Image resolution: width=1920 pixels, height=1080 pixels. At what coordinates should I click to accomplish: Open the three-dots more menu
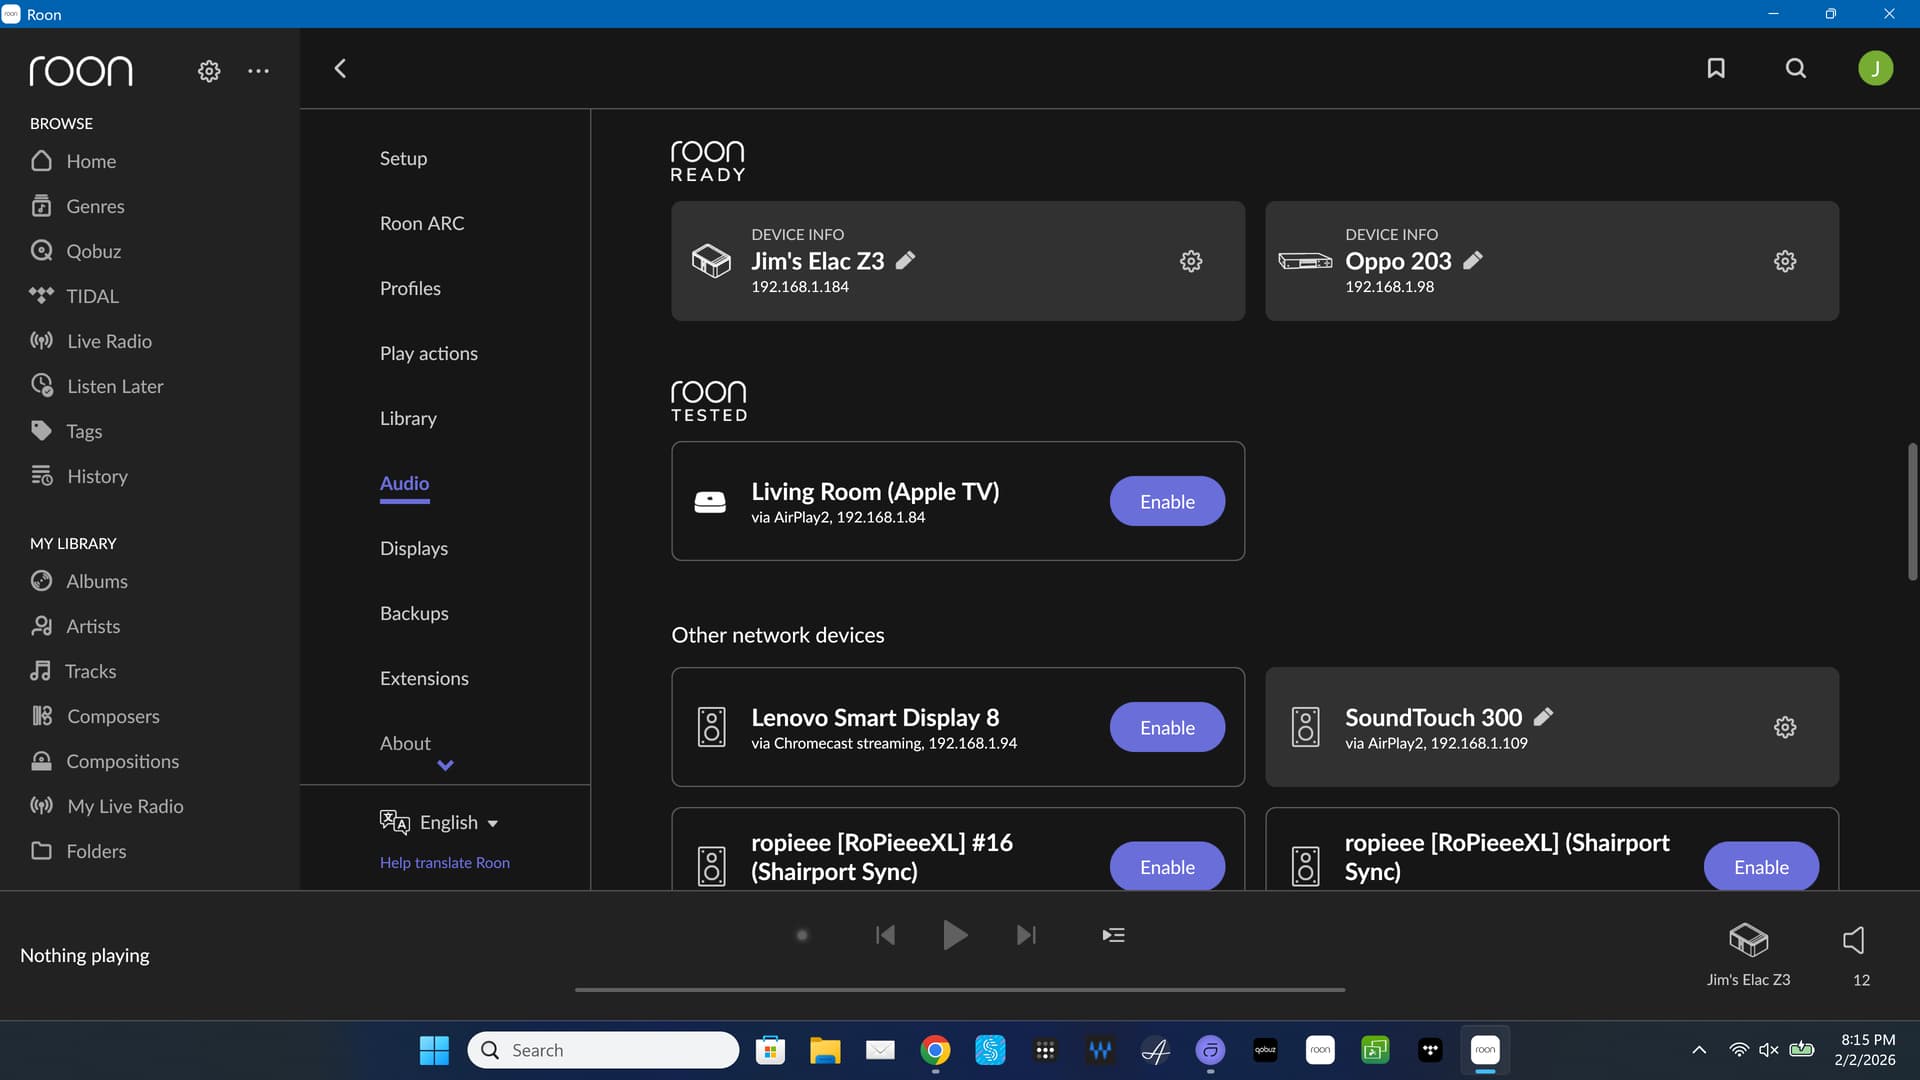tap(258, 71)
